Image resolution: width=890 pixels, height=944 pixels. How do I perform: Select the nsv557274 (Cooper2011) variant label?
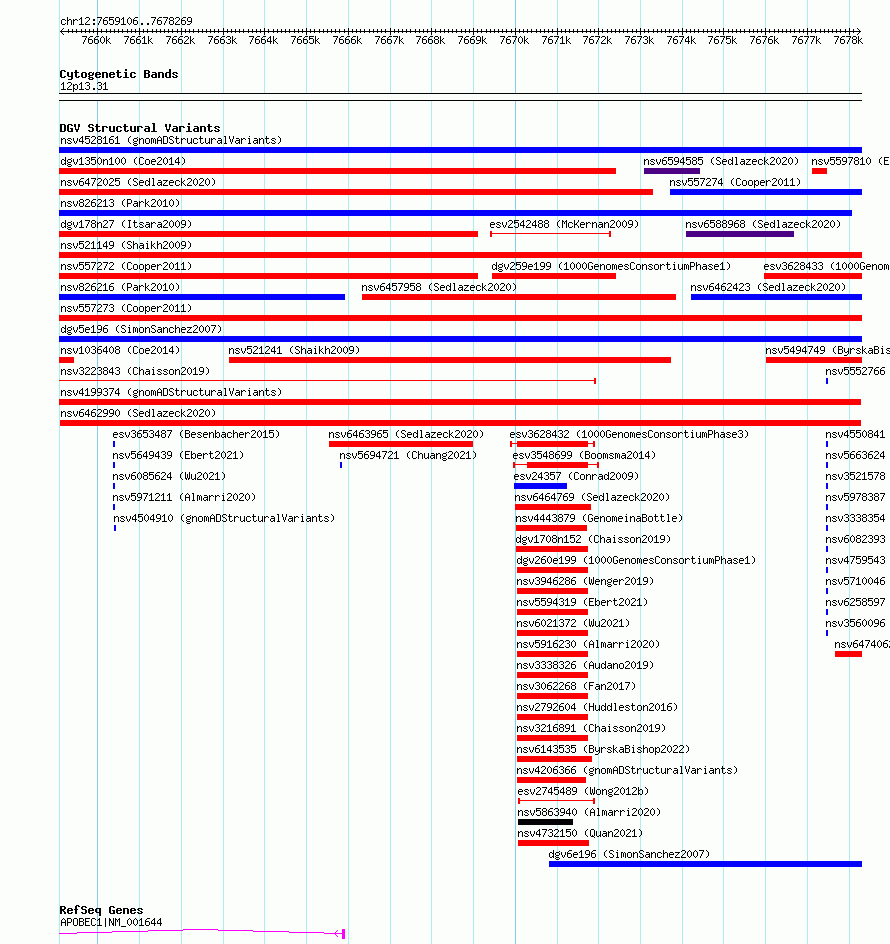click(735, 182)
